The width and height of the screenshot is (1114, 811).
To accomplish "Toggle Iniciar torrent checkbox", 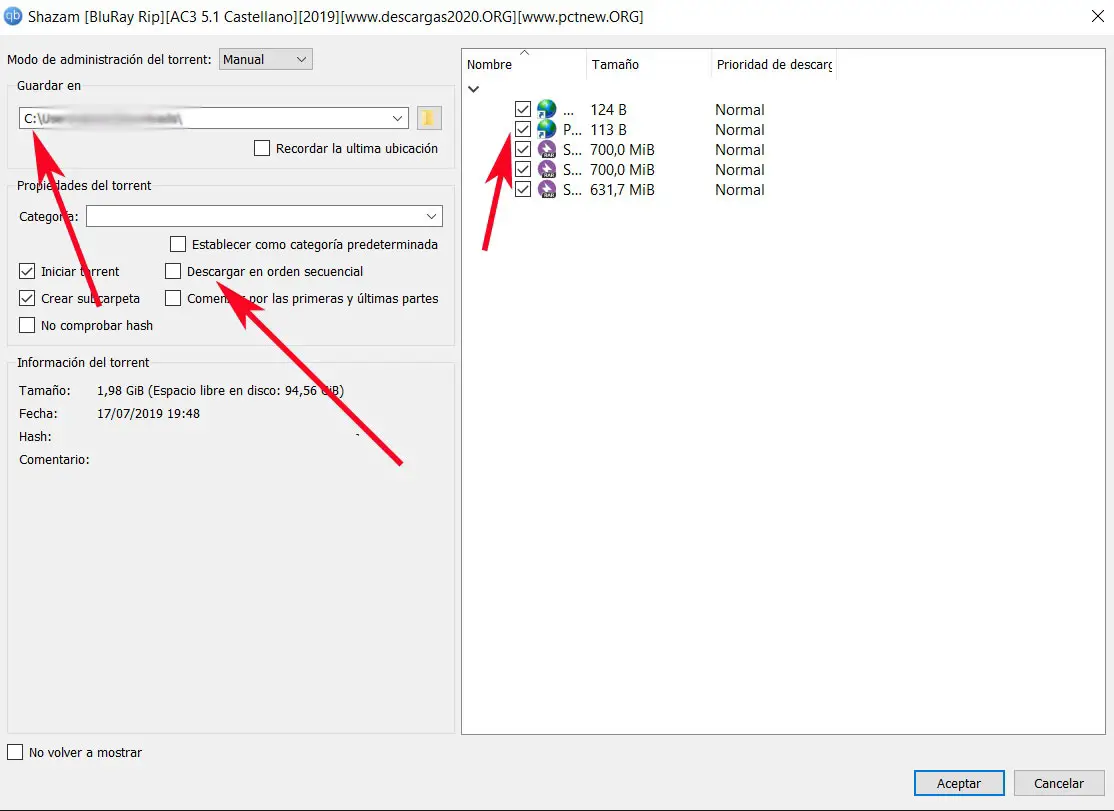I will click(x=27, y=271).
